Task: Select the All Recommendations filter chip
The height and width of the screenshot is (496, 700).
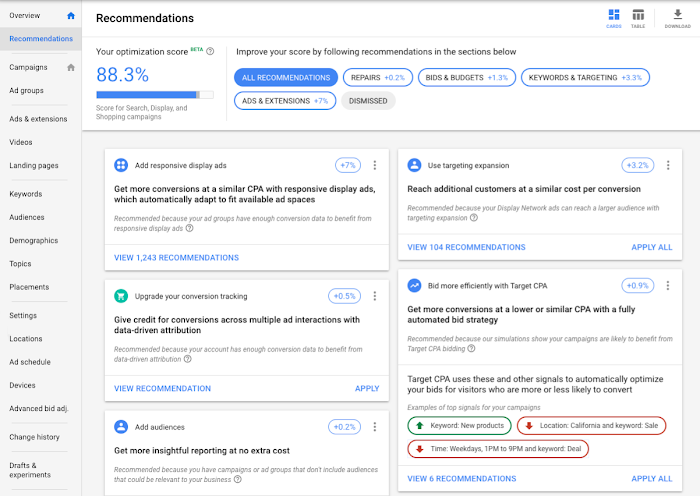Action: pyautogui.click(x=286, y=77)
